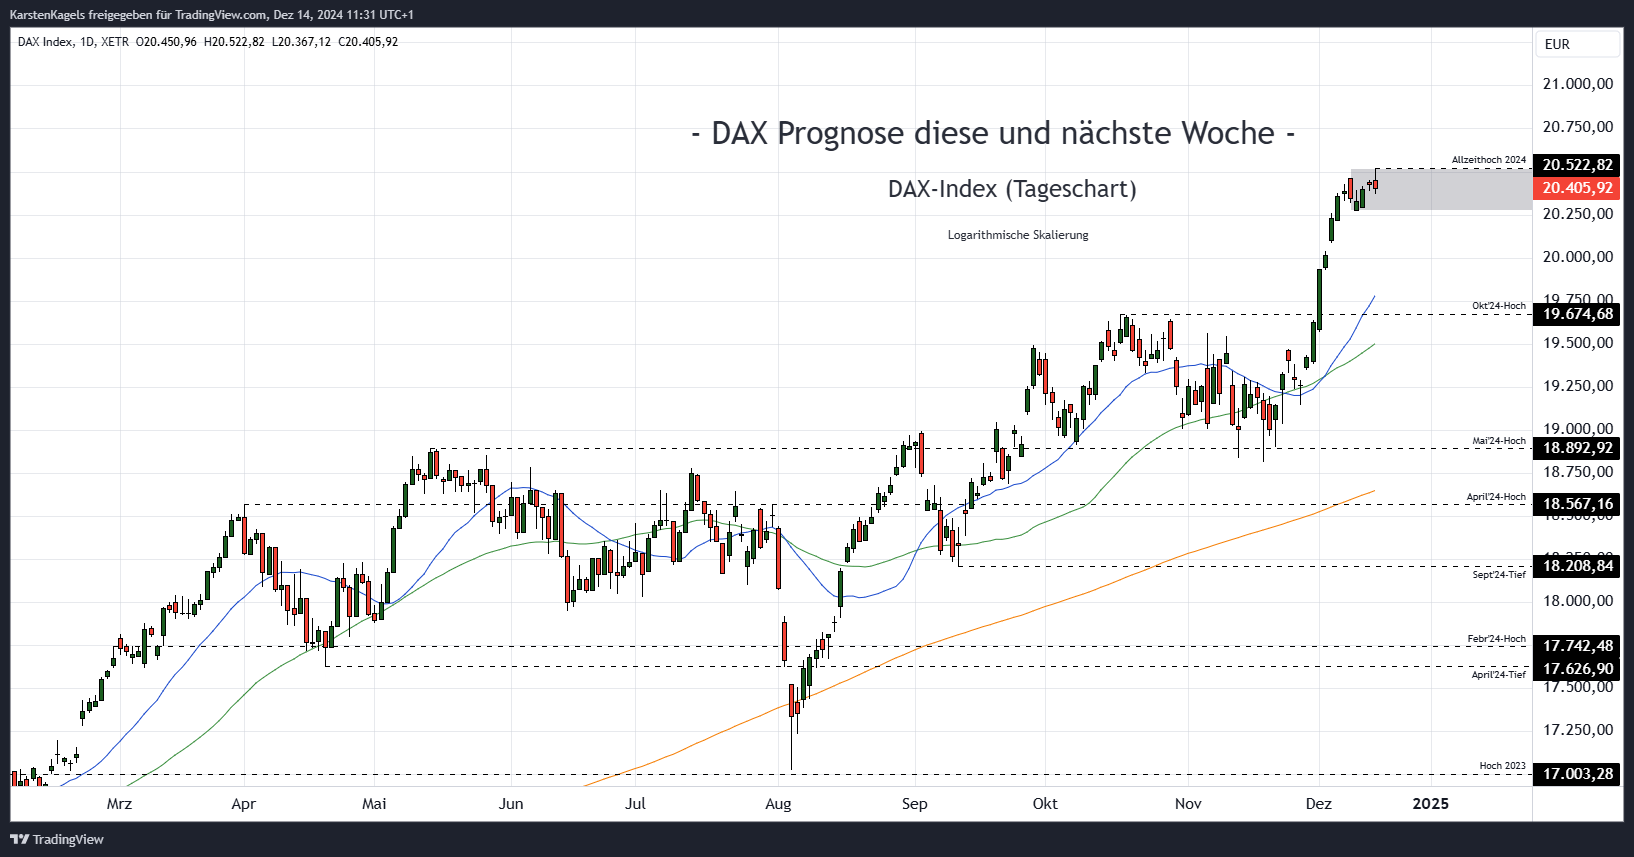The height and width of the screenshot is (857, 1634).
Task: Click the Mai label on time axis
Action: (374, 804)
